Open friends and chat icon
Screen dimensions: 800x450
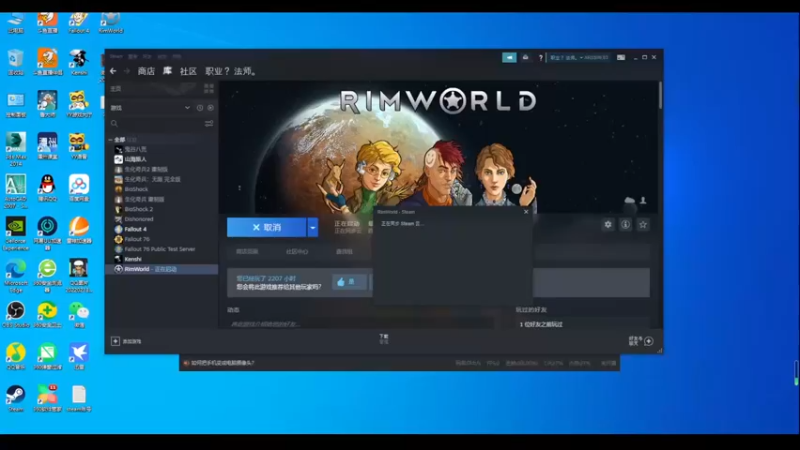[648, 341]
